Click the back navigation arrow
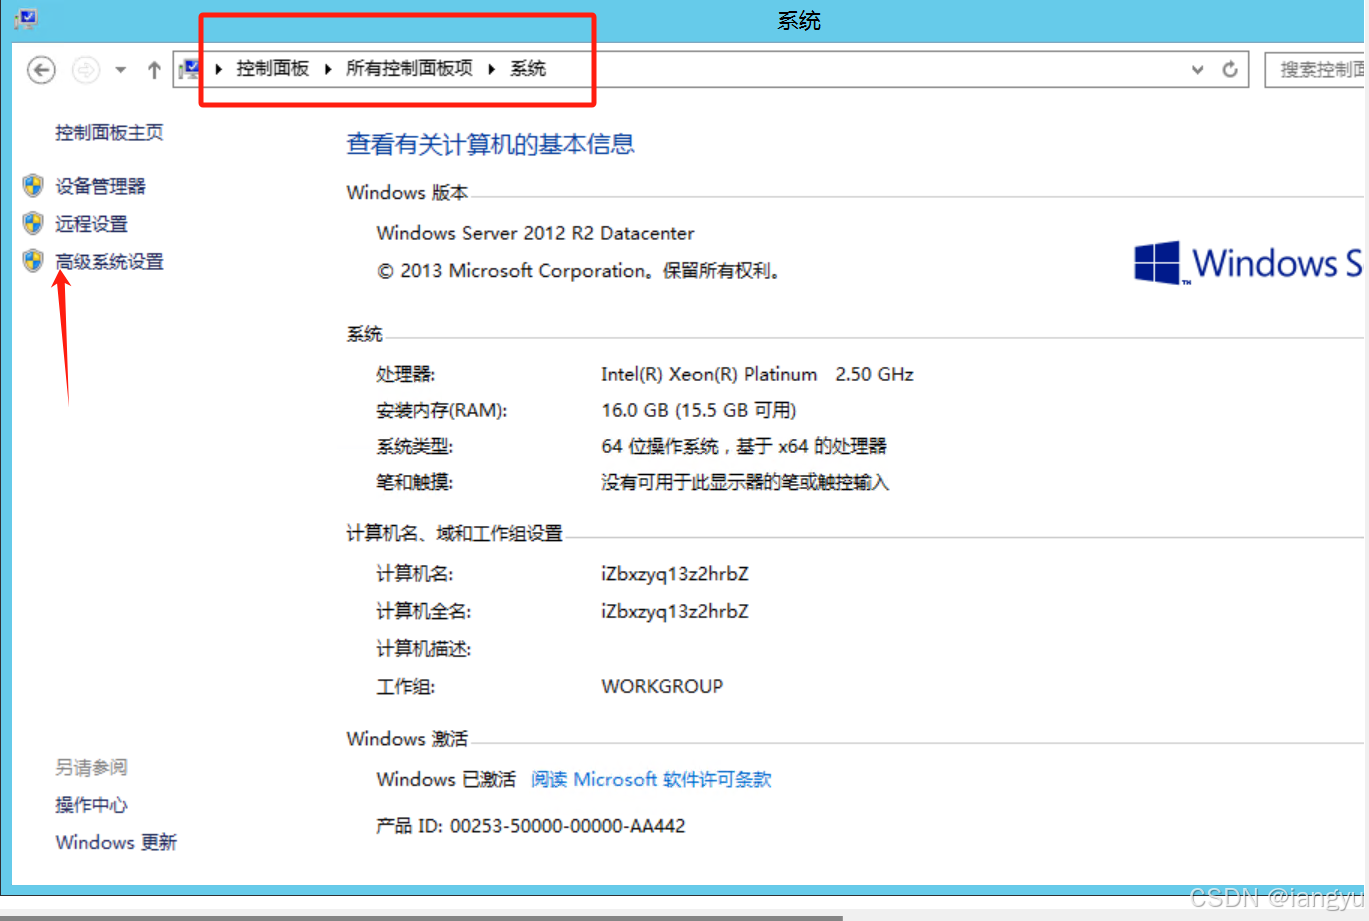This screenshot has height=921, width=1369. [x=40, y=68]
